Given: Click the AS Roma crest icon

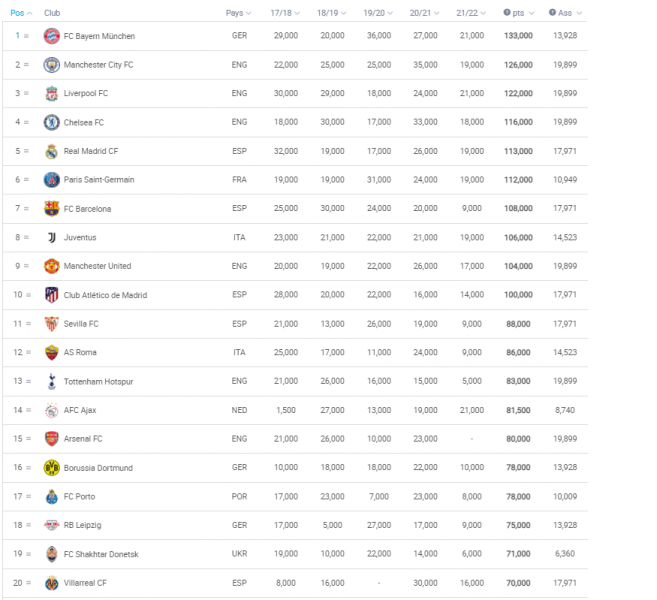Looking at the screenshot, I should coord(52,352).
